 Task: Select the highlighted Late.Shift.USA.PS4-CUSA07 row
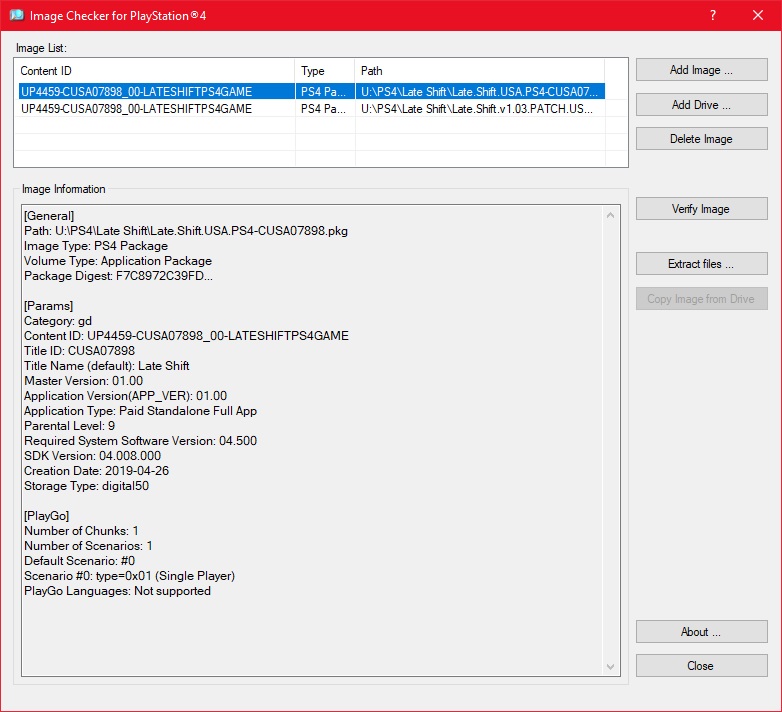(312, 92)
